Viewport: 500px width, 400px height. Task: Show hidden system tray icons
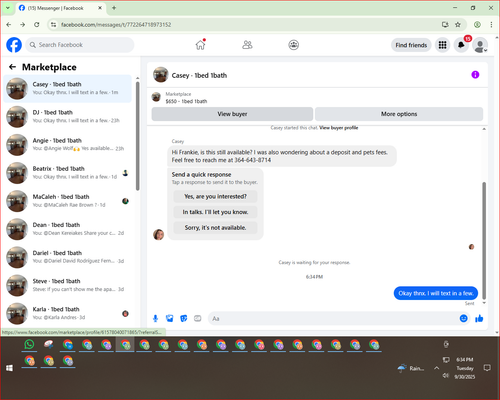click(x=436, y=368)
